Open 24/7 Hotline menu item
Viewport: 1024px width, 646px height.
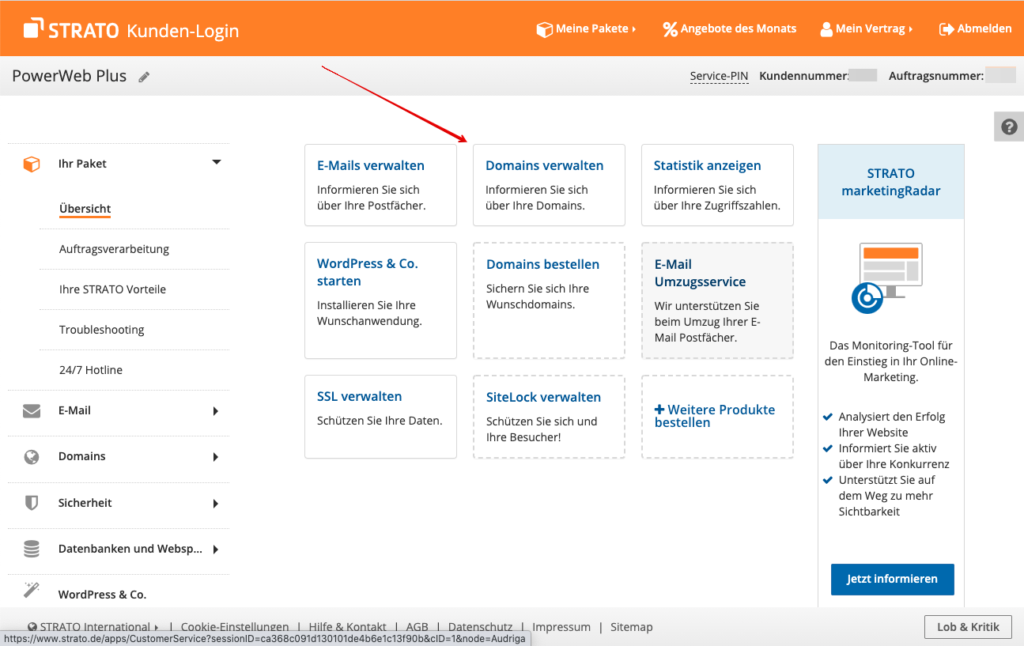pyautogui.click(x=91, y=370)
